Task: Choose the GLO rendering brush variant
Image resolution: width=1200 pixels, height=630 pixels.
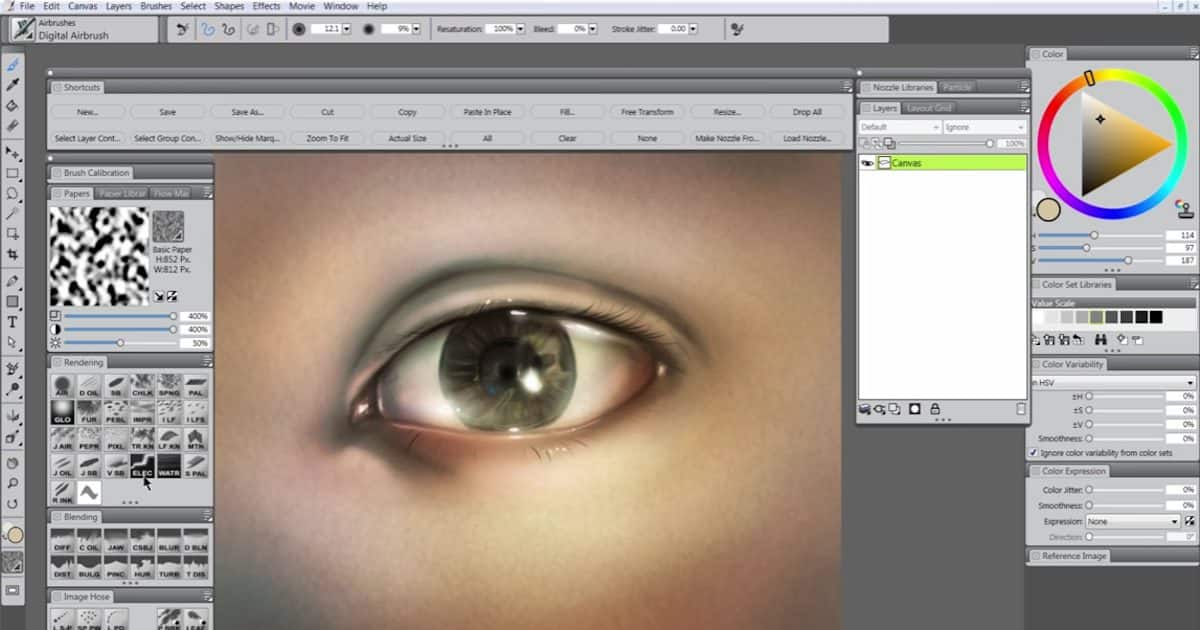Action: (x=62, y=413)
